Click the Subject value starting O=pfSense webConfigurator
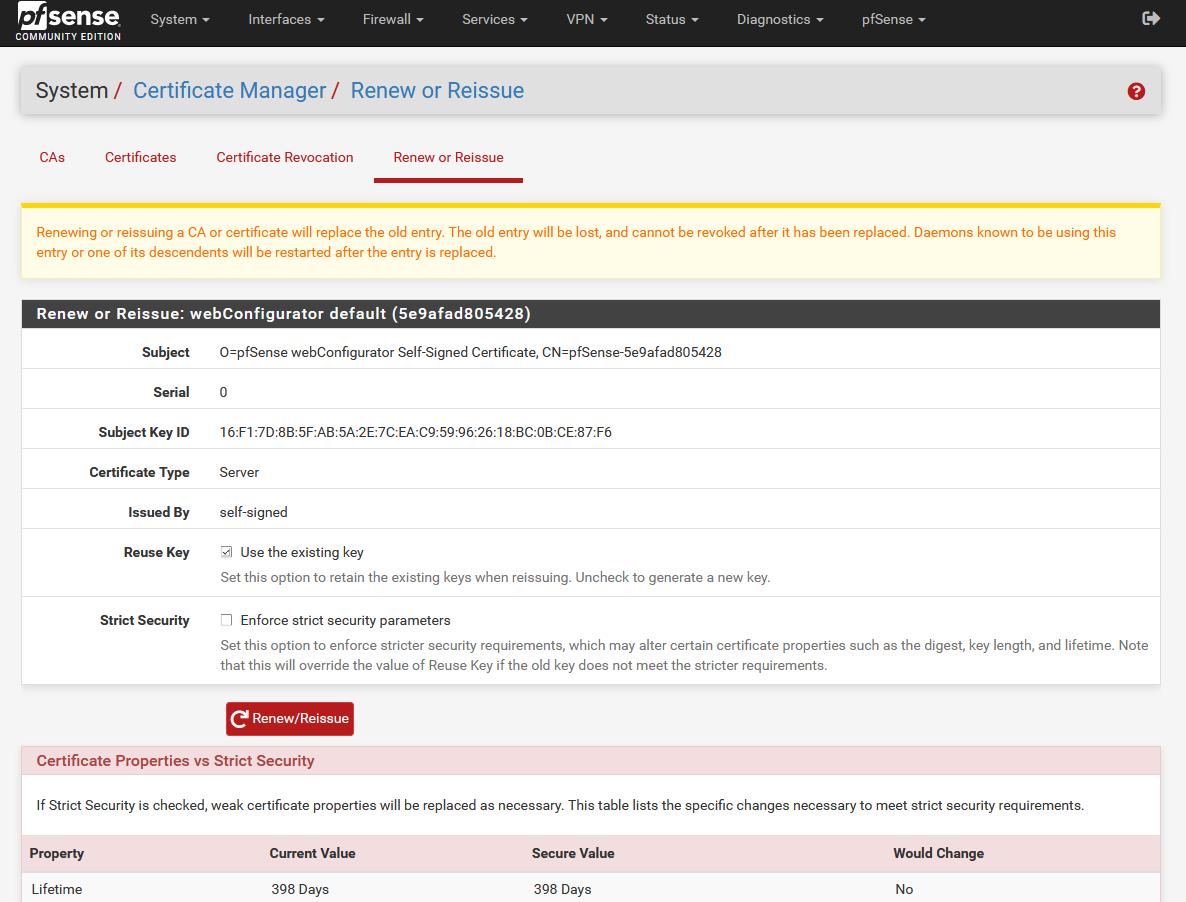Image resolution: width=1186 pixels, height=902 pixels. [470, 352]
